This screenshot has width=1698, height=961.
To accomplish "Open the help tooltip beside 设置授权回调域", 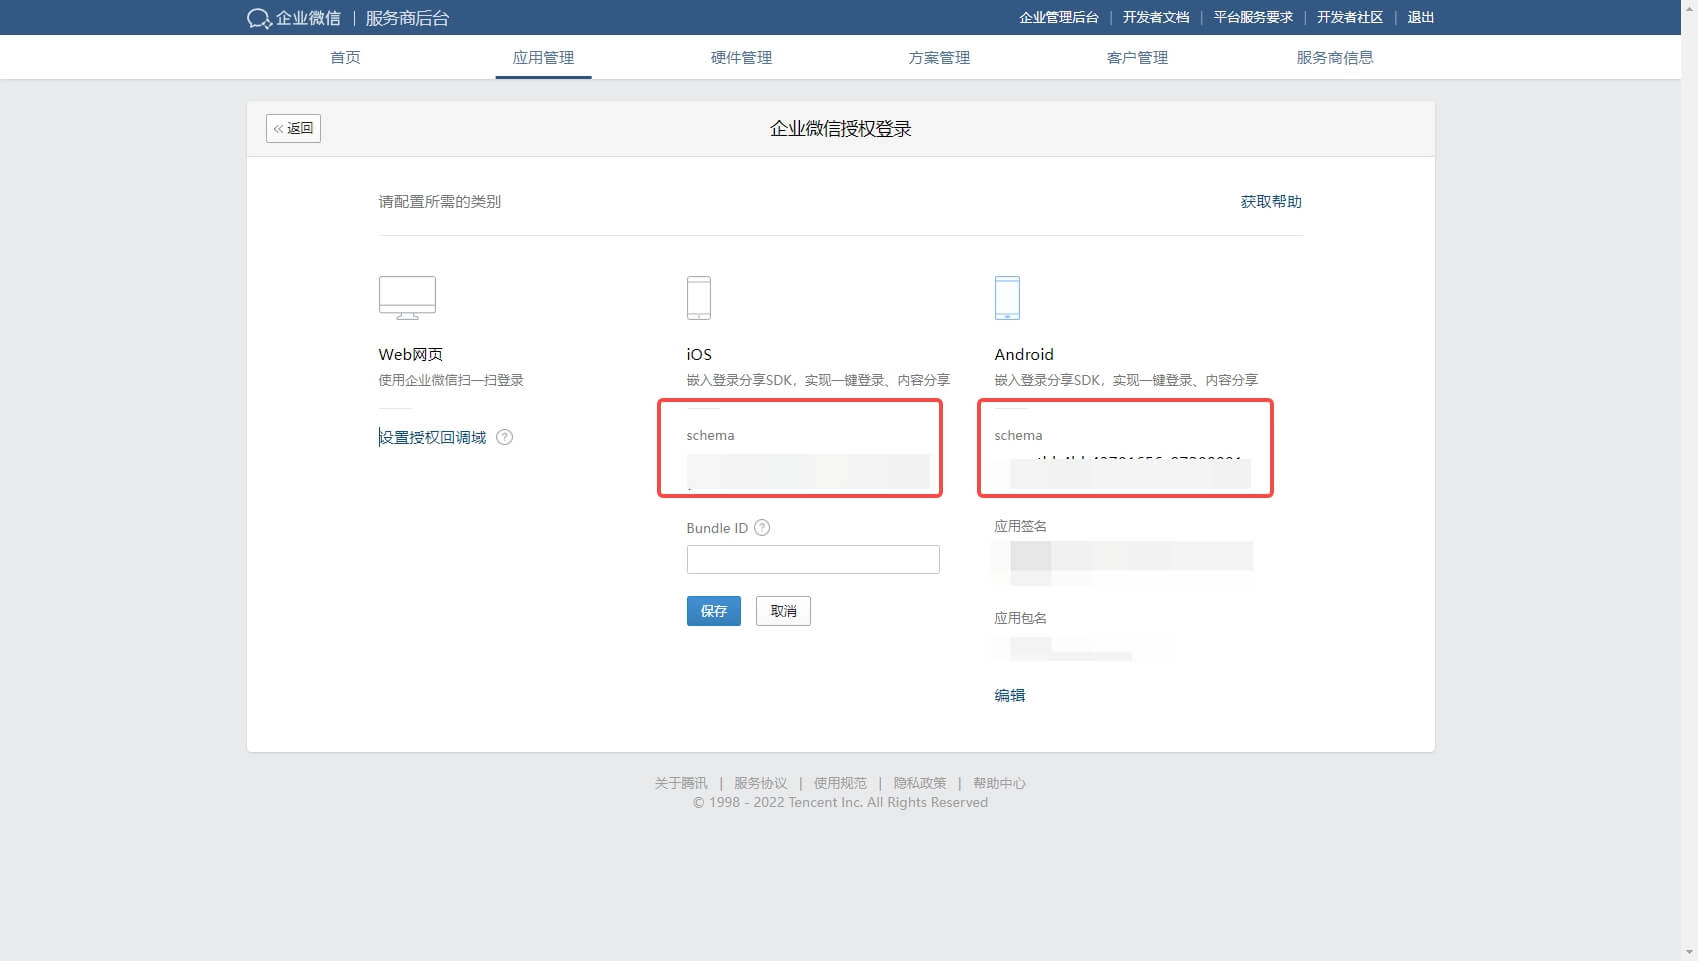I will tap(506, 437).
